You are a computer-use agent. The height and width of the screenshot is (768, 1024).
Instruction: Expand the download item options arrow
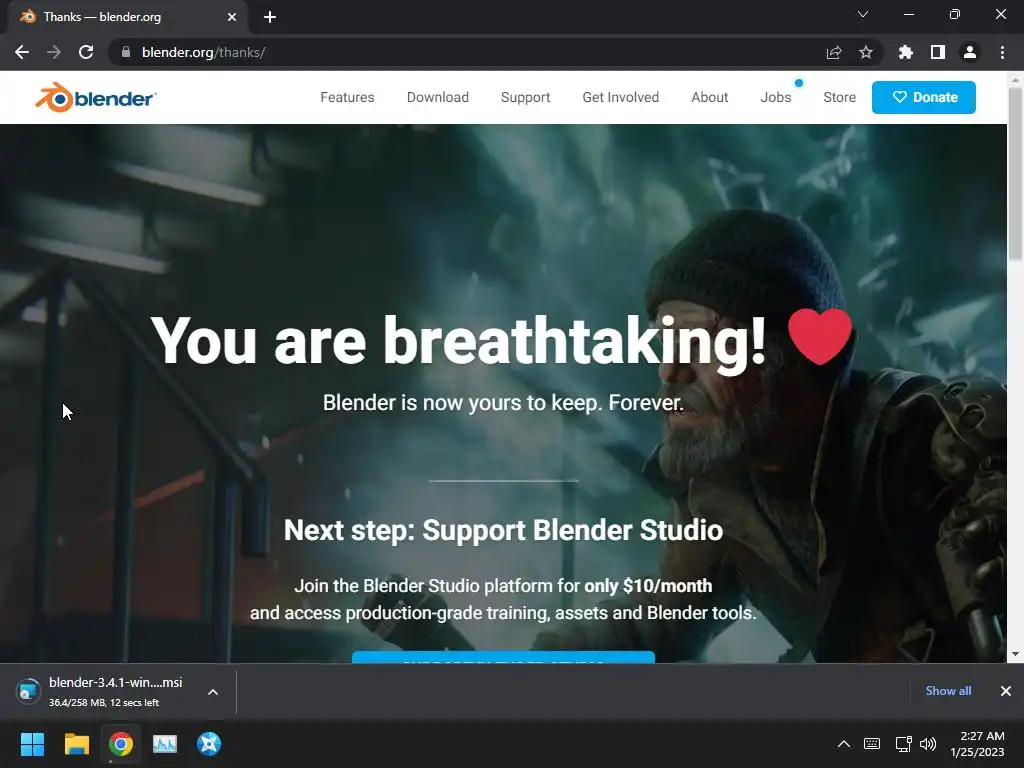(213, 692)
